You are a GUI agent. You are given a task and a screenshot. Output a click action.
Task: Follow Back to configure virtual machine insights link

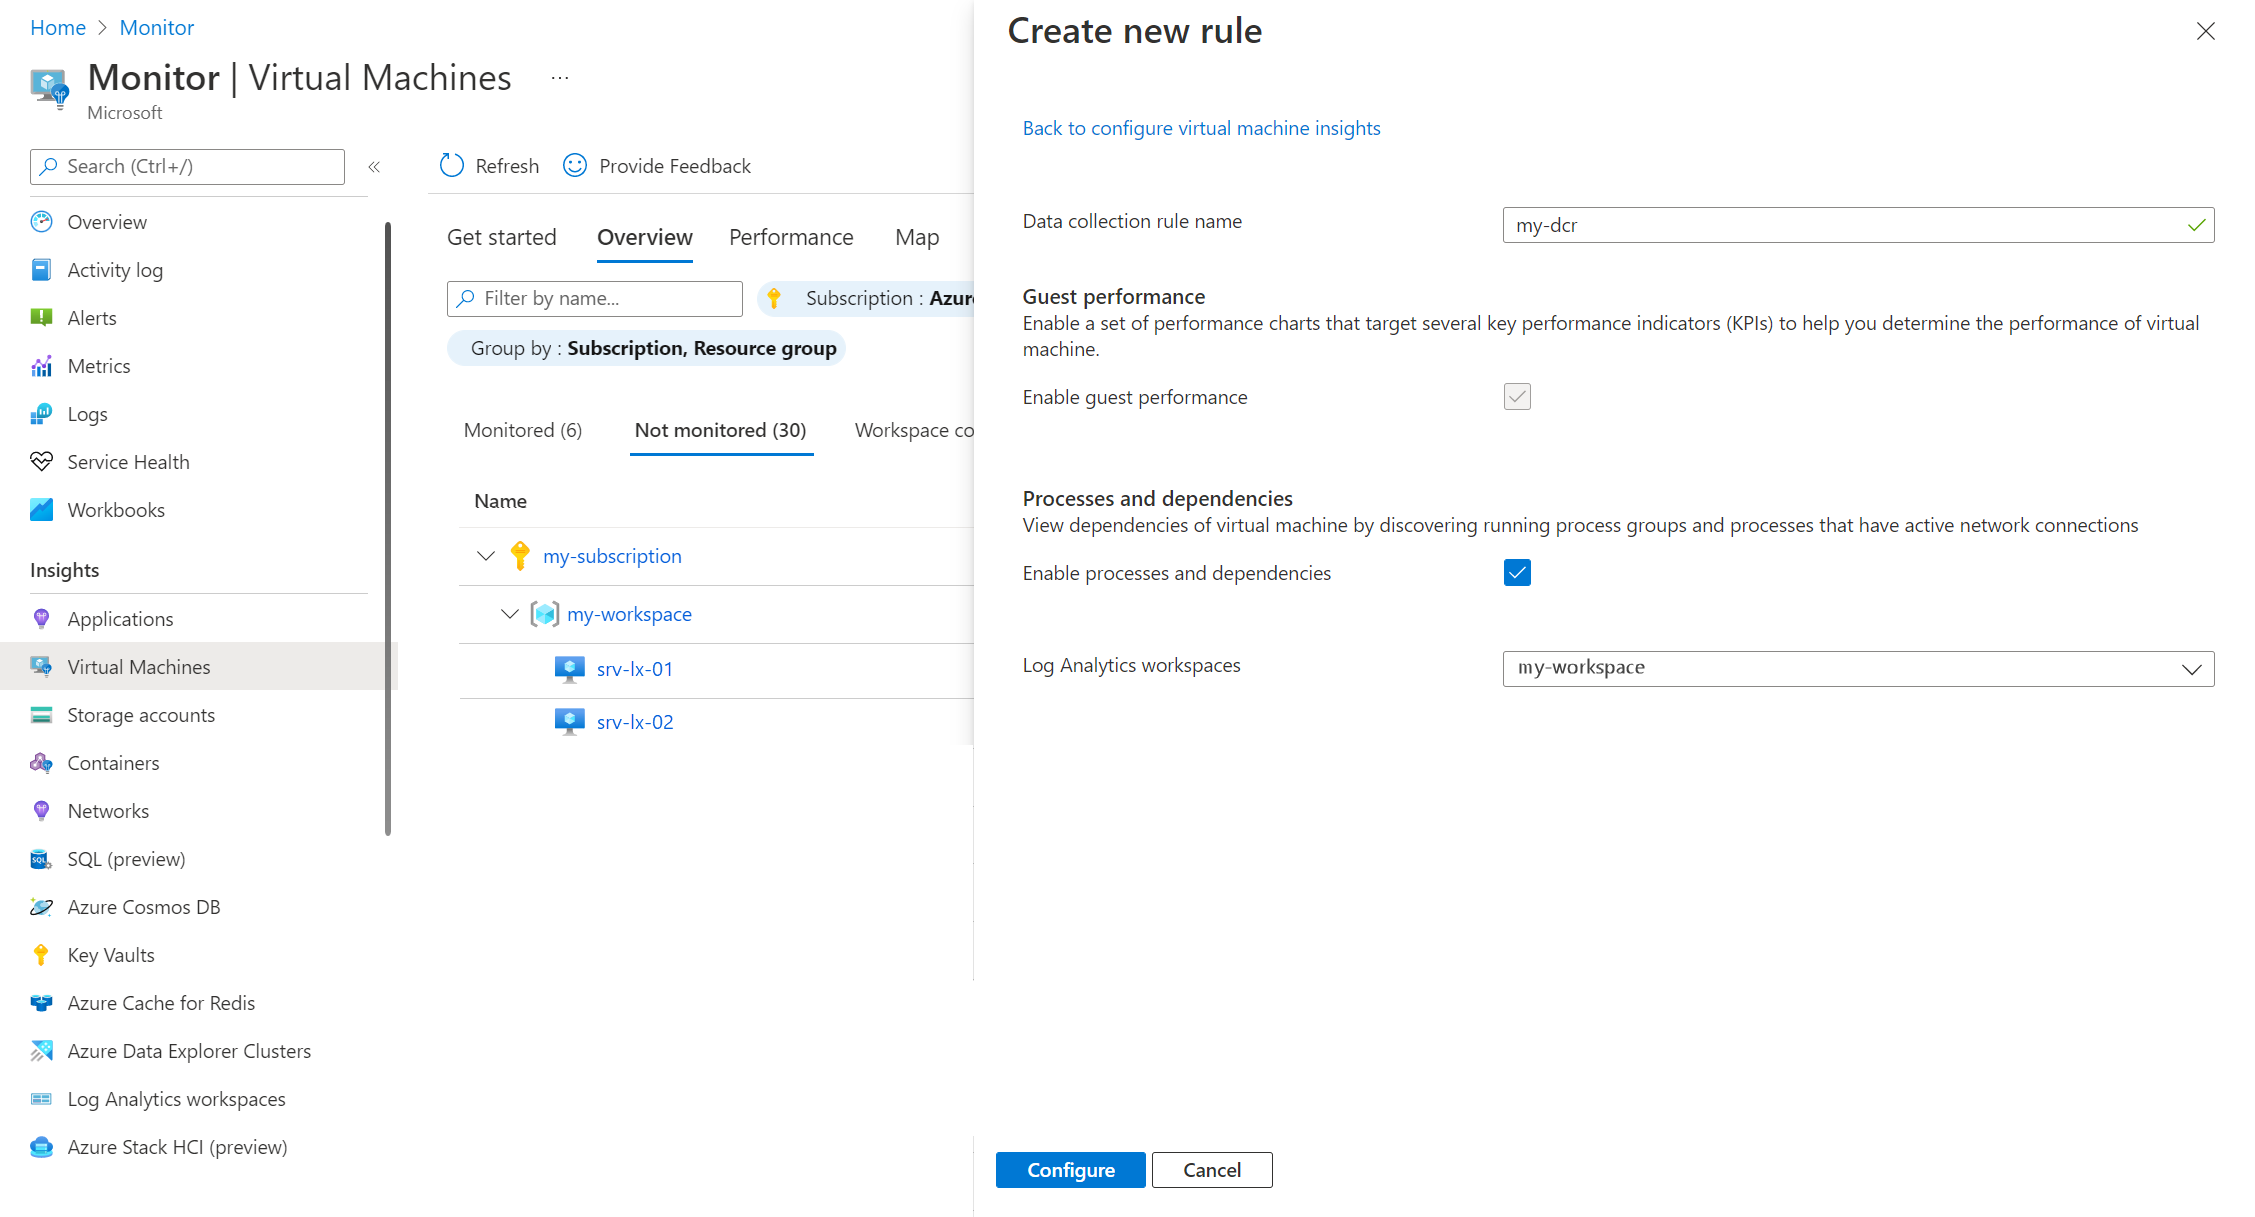1200,128
